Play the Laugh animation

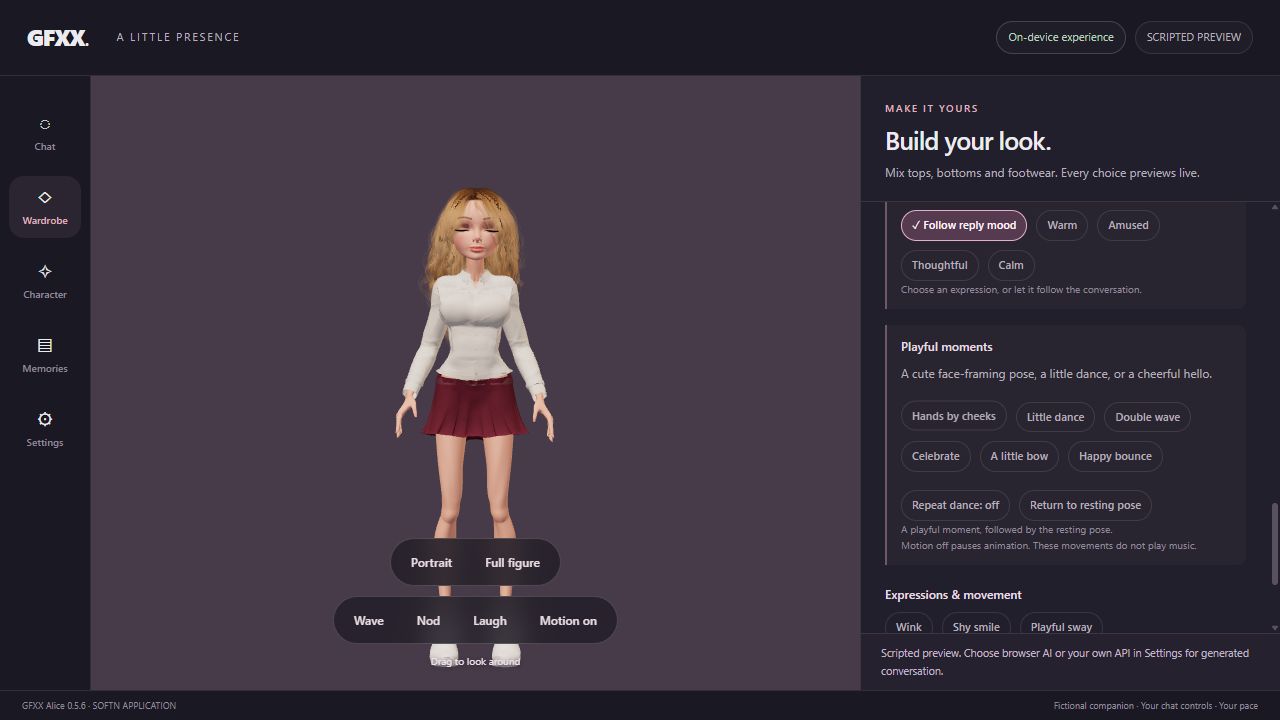490,621
